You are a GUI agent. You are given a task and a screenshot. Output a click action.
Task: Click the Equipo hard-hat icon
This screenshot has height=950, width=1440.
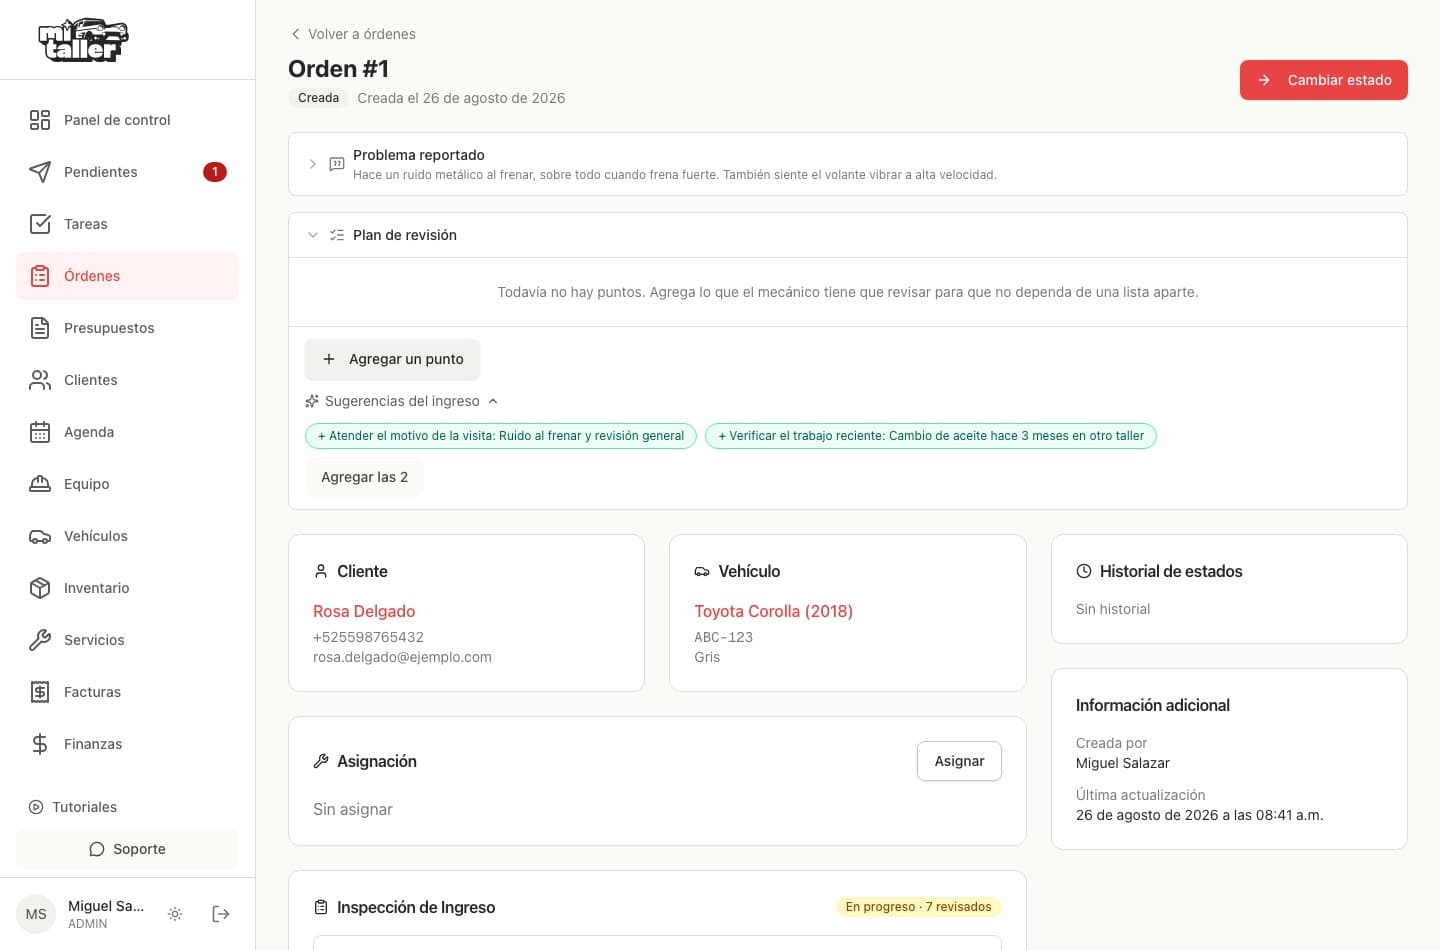40,484
